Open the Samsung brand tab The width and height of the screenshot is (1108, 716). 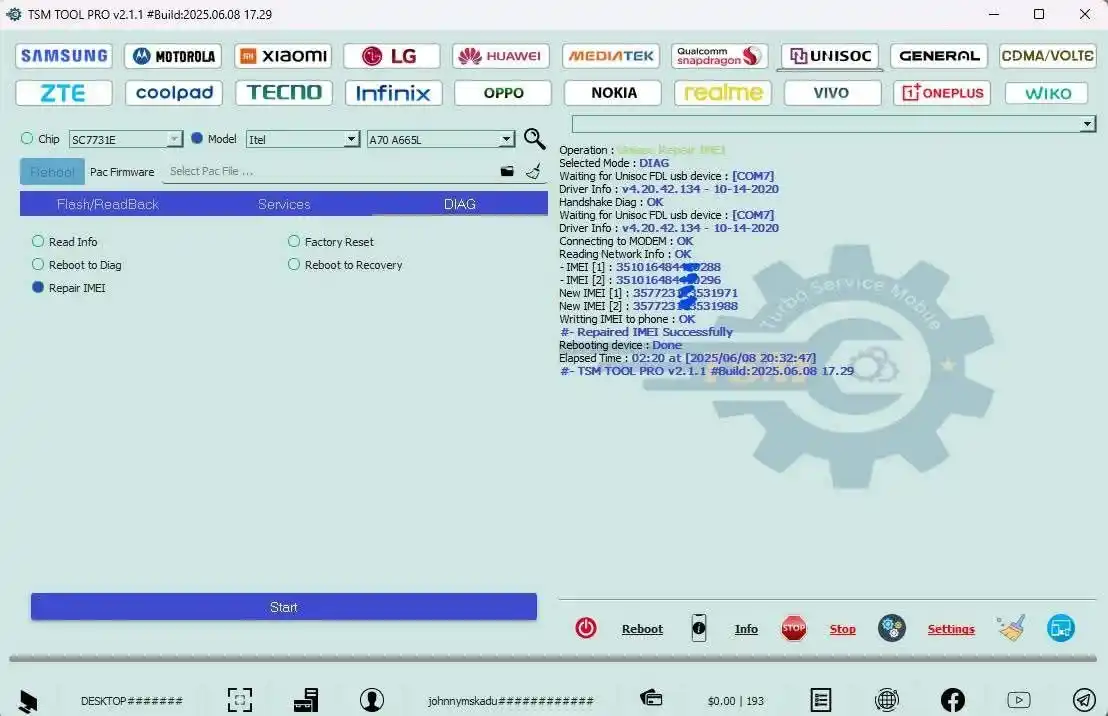point(64,56)
